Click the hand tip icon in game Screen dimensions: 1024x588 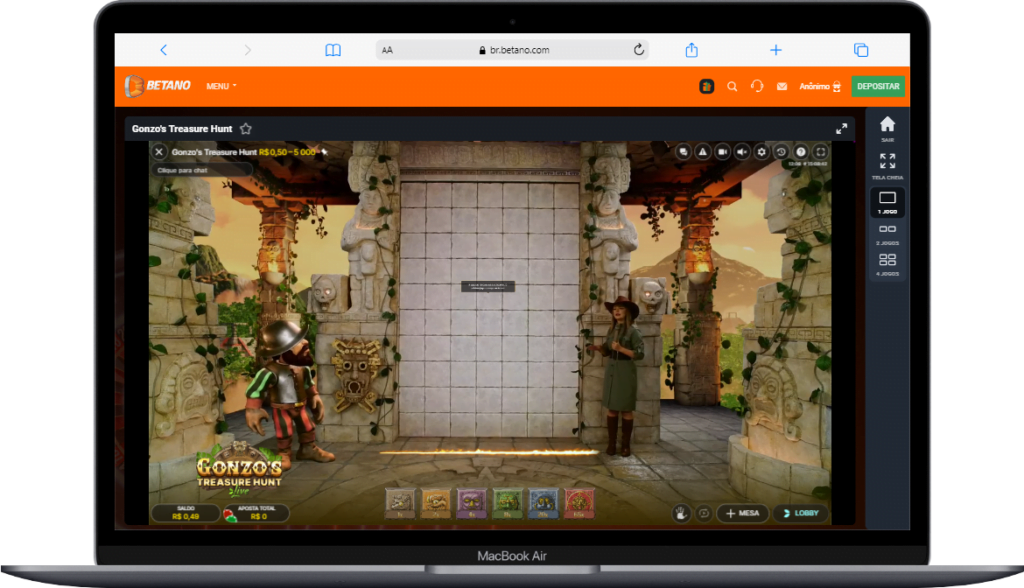tap(681, 514)
